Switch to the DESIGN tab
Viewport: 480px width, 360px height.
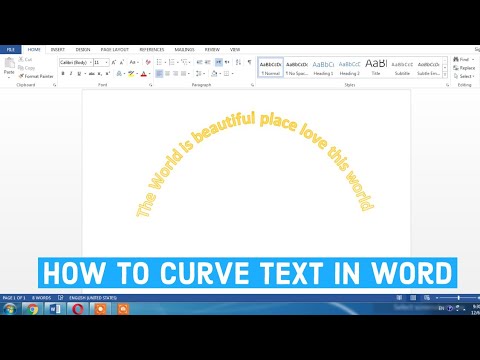click(83, 49)
